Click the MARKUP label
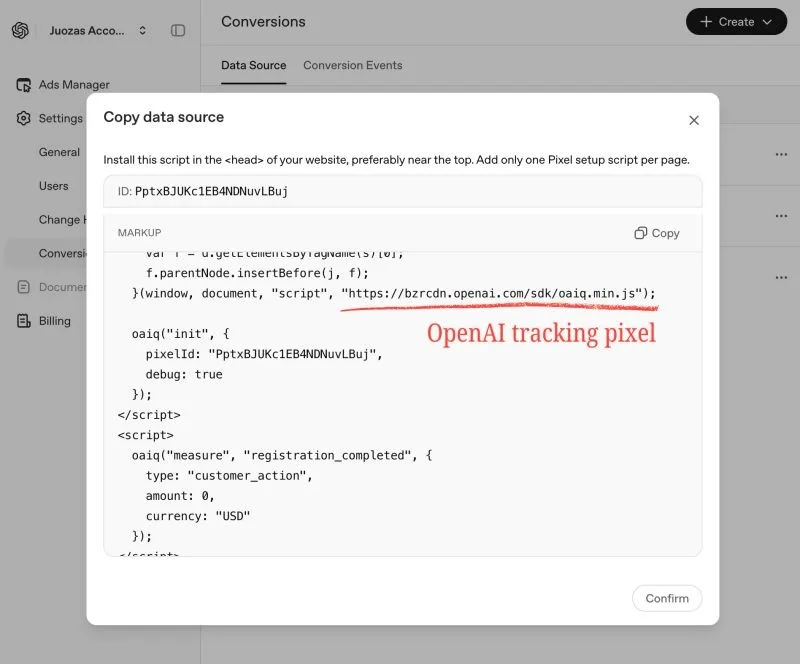Image resolution: width=800 pixels, height=664 pixels. tap(139, 233)
